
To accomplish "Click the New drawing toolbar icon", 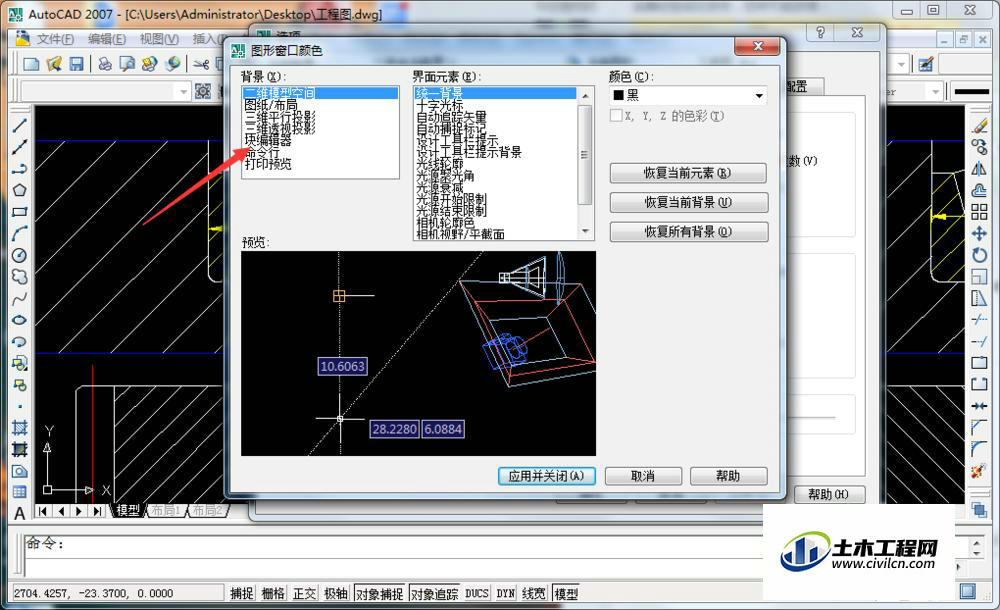I will pos(31,64).
